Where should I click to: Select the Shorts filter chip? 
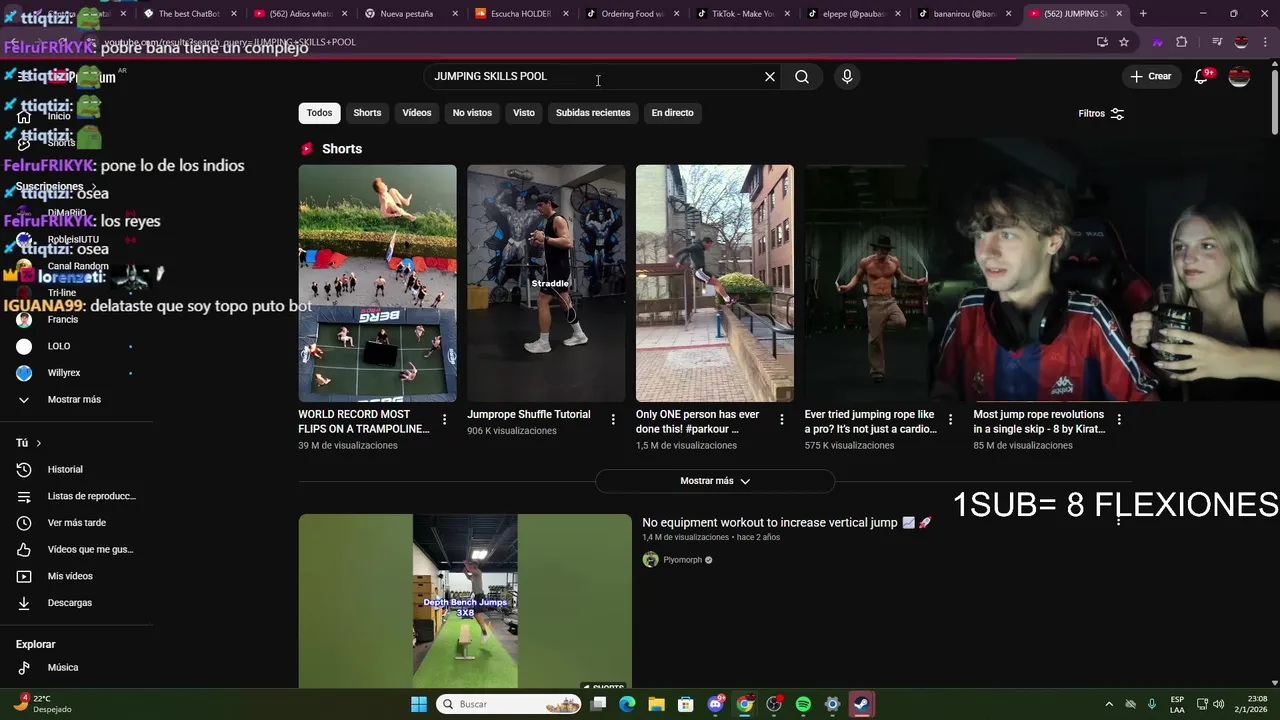(x=367, y=113)
